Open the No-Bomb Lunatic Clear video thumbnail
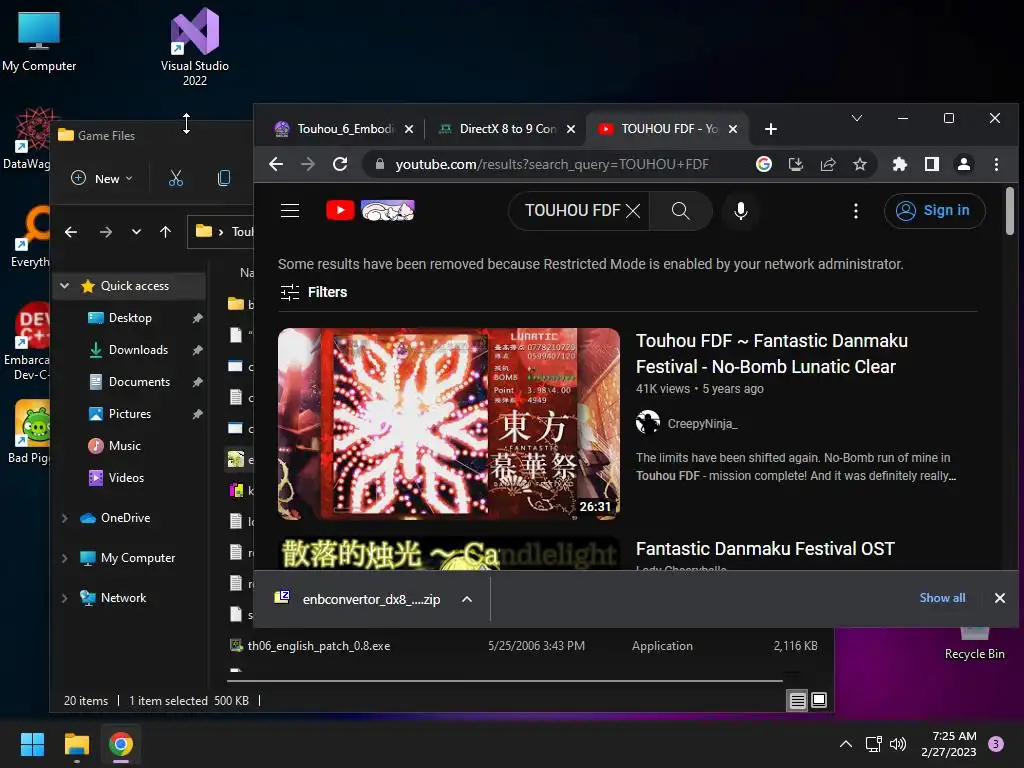The image size is (1024, 768). click(449, 424)
